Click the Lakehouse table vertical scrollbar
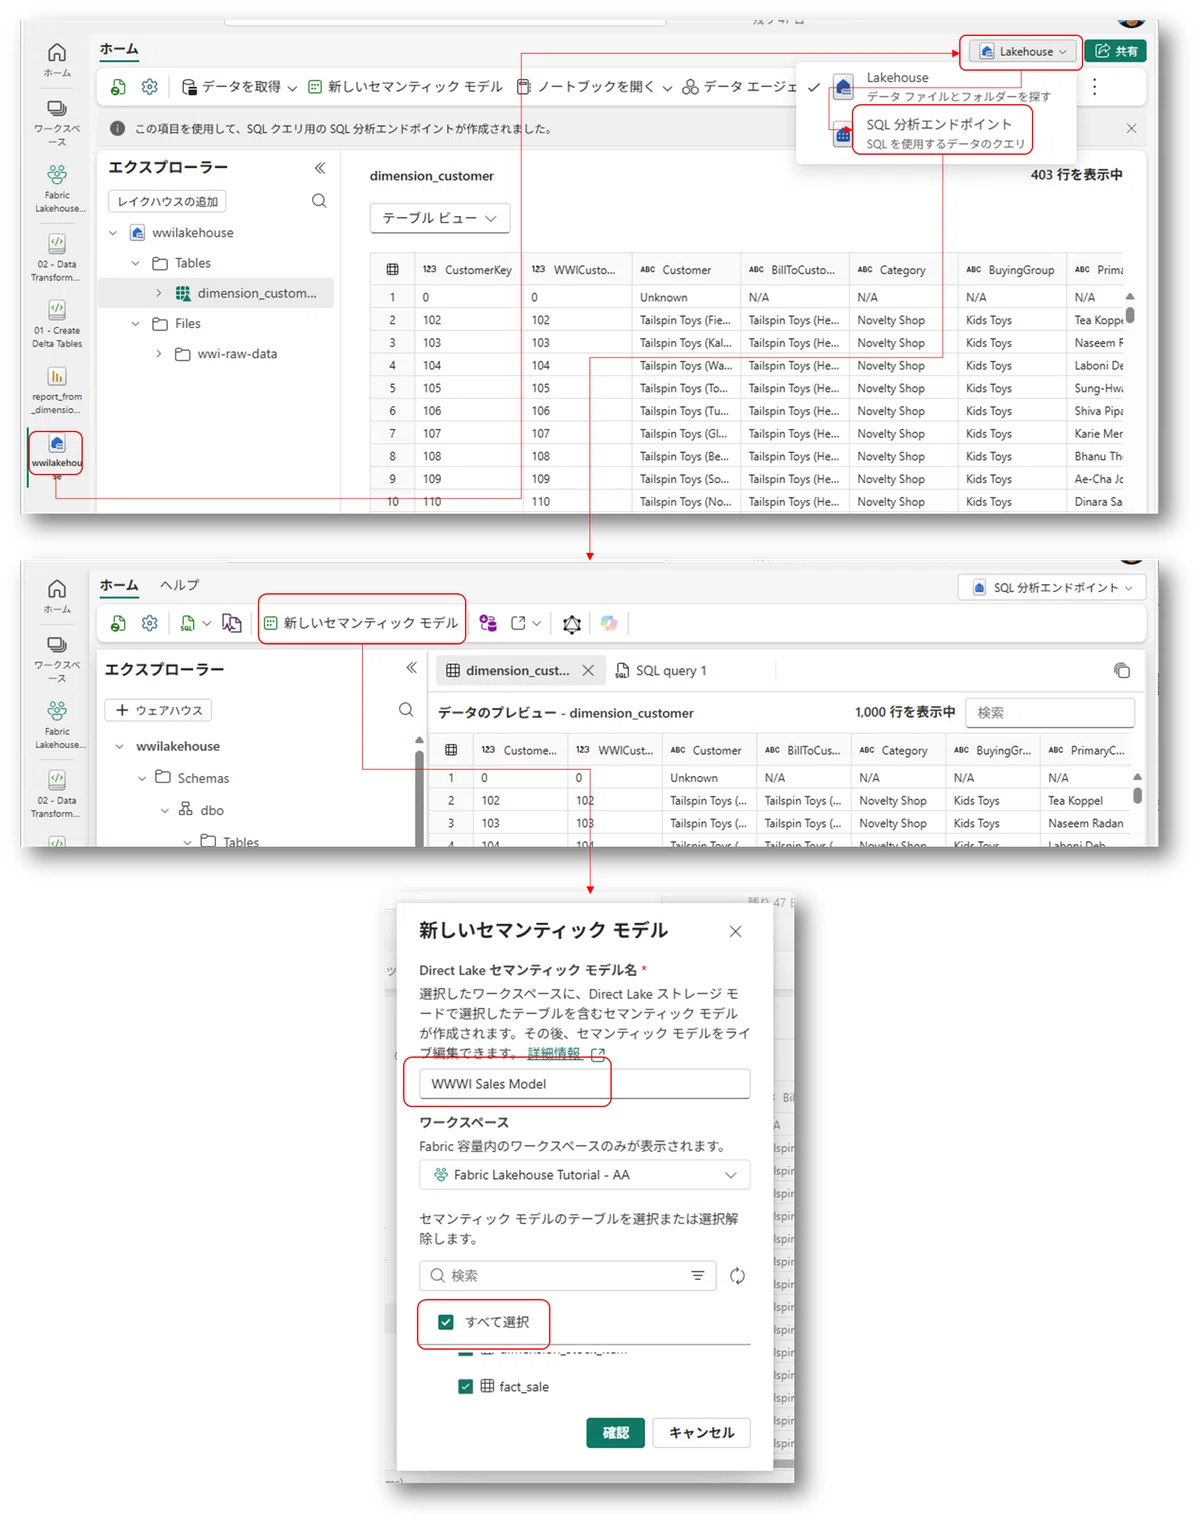 click(1130, 314)
